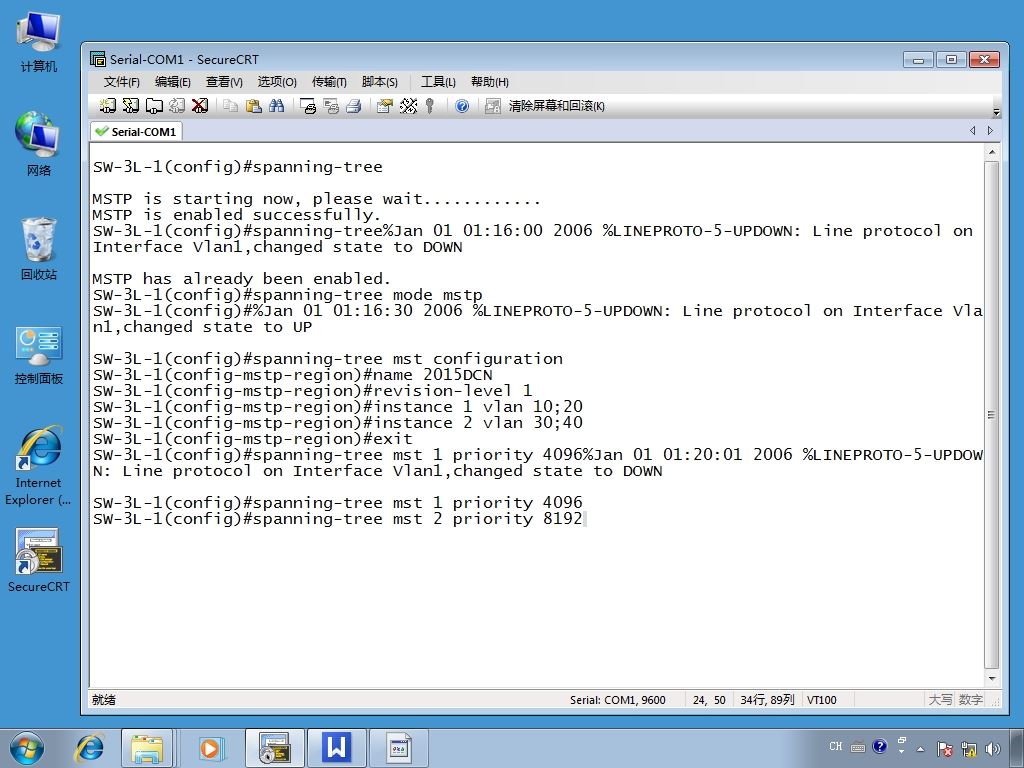
Task: Click the Windows Media Player taskbar icon
Action: (210, 748)
